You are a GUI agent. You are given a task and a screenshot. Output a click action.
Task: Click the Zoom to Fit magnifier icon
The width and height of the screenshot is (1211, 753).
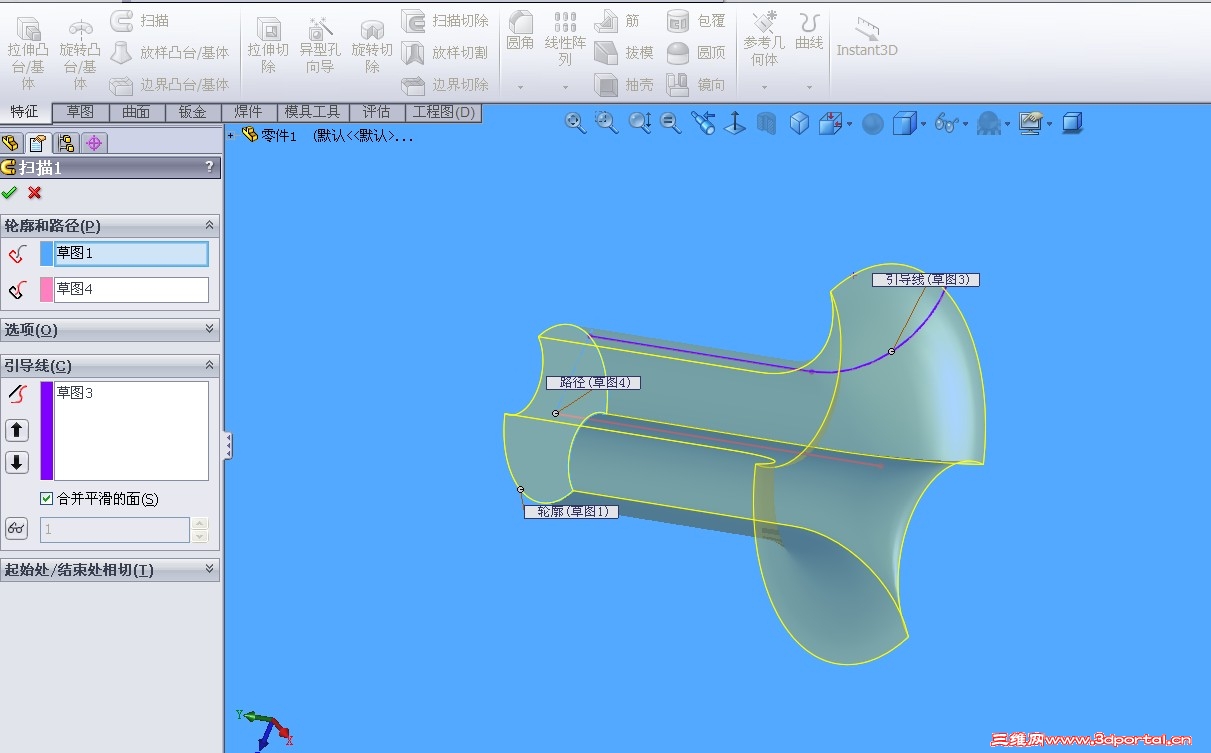click(575, 123)
